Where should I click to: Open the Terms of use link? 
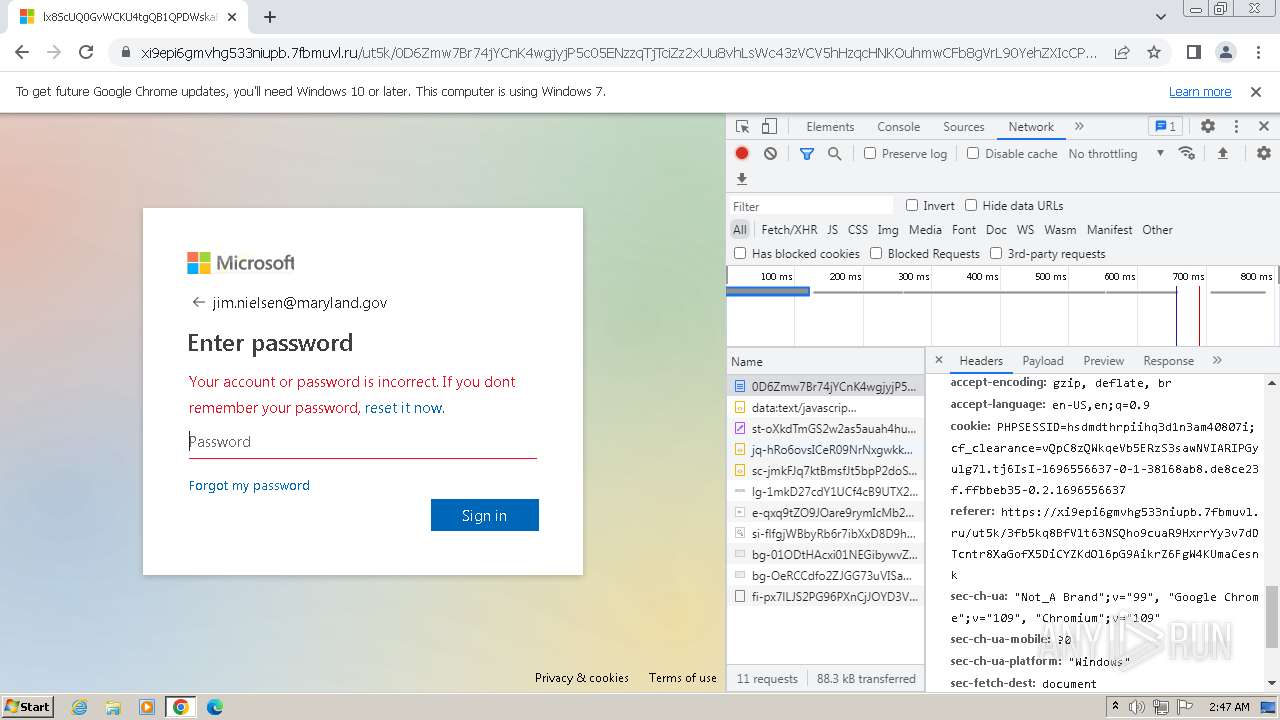pos(683,678)
